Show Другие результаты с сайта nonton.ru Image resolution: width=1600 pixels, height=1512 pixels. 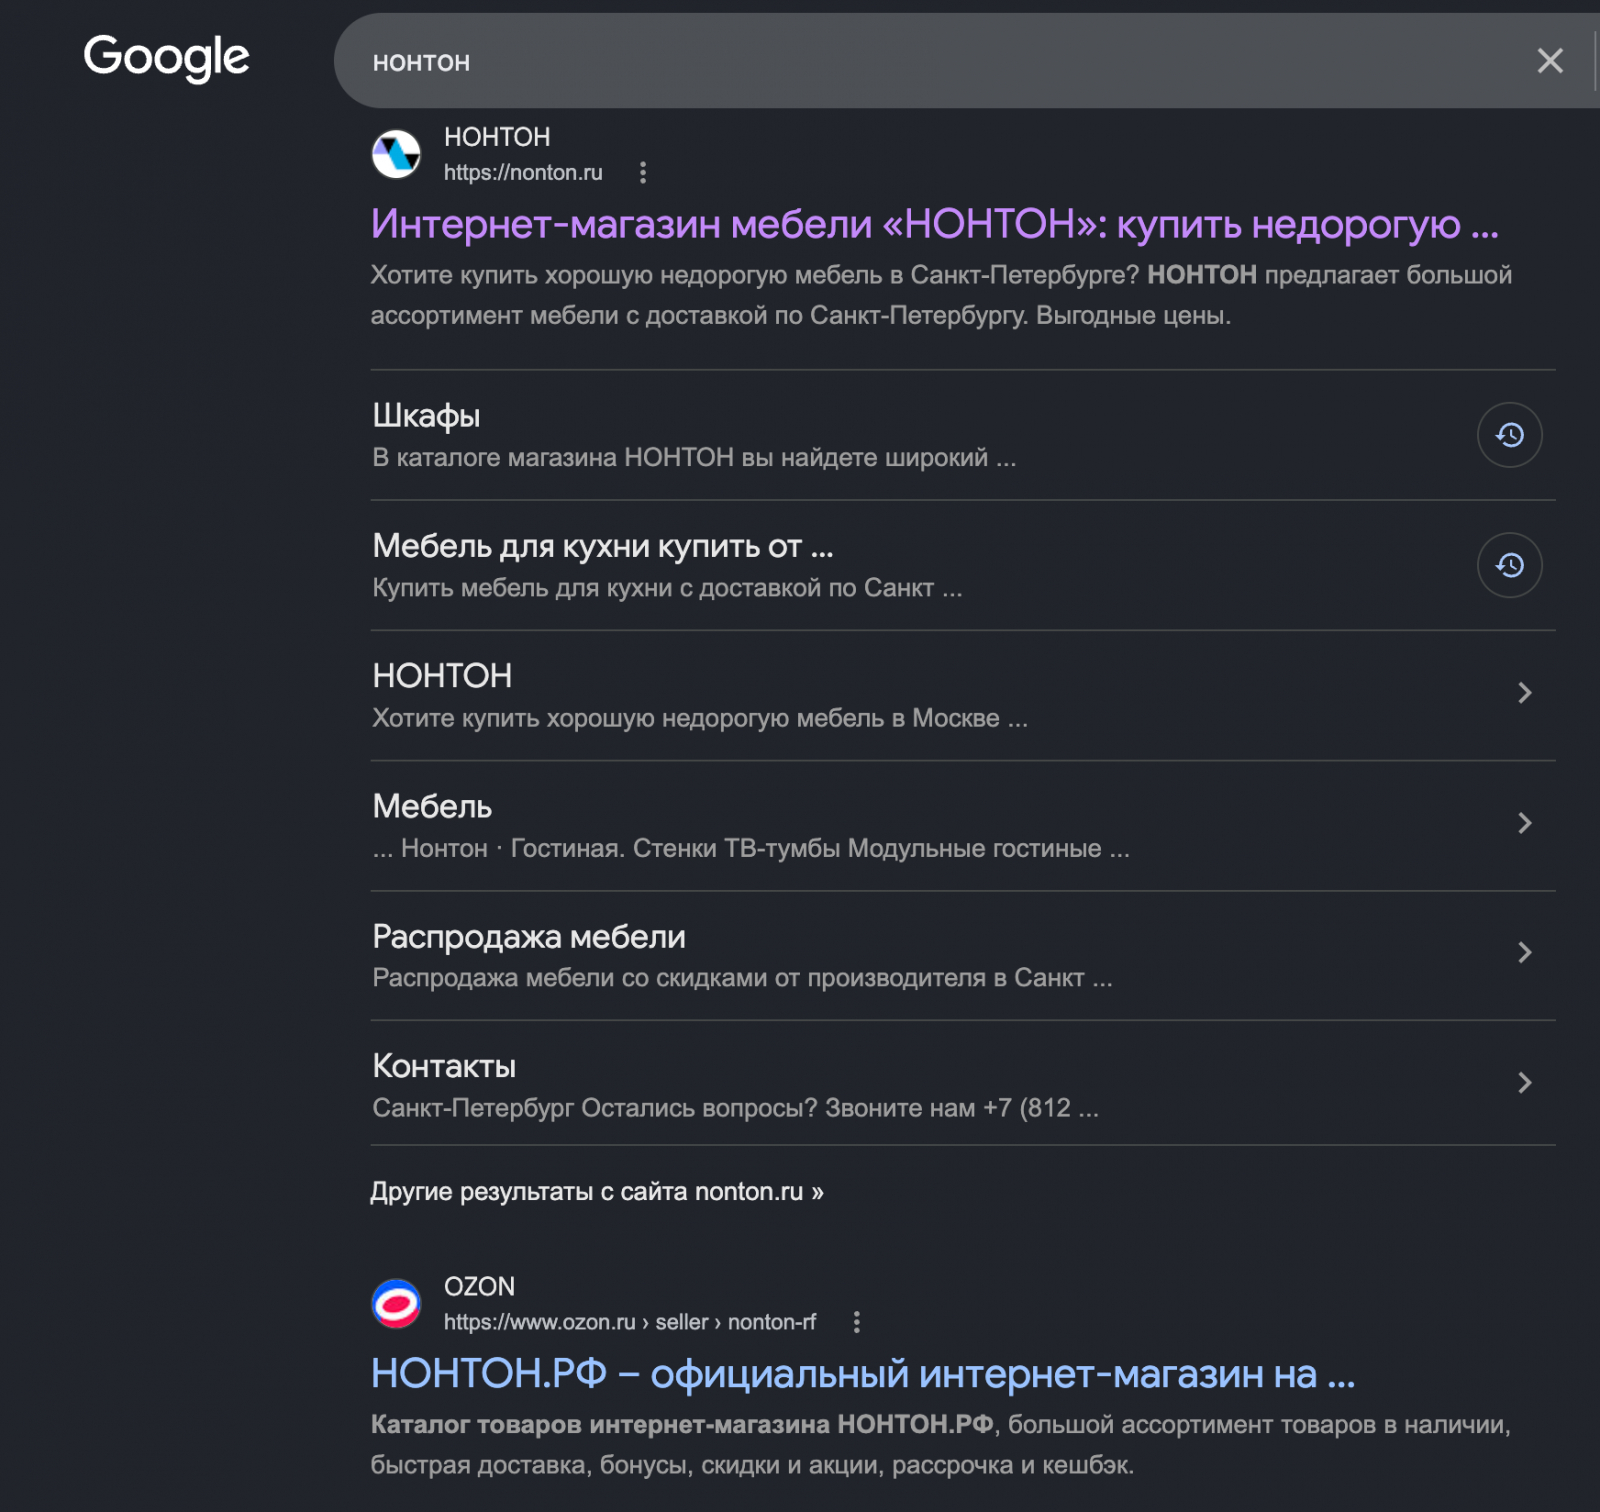[x=597, y=1192]
